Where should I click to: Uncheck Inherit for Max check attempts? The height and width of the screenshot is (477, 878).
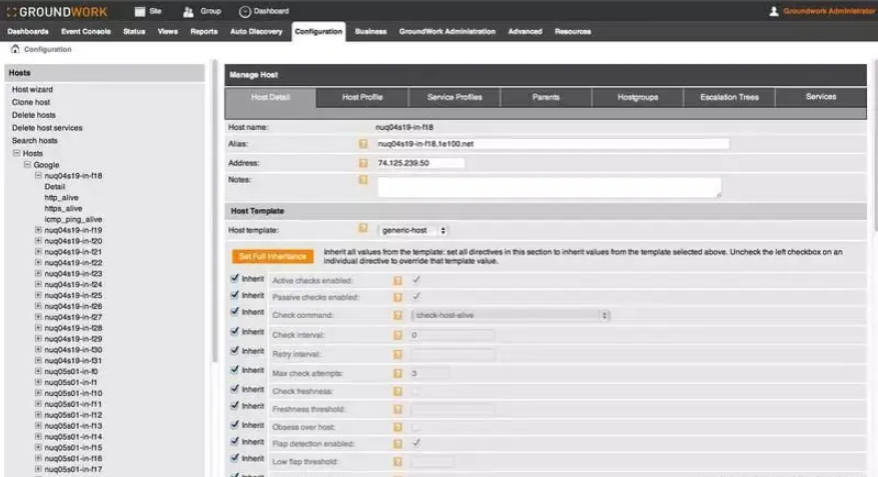click(x=235, y=370)
